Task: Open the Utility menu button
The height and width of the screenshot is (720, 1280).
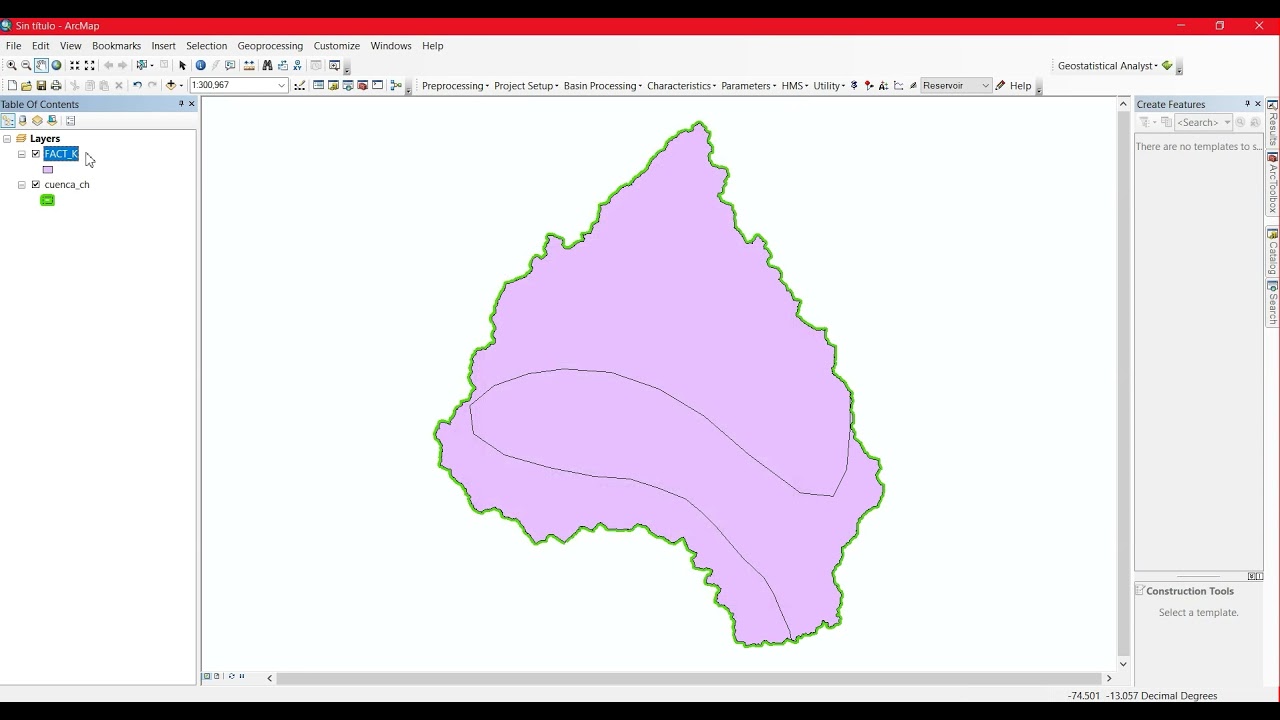Action: pyautogui.click(x=829, y=86)
